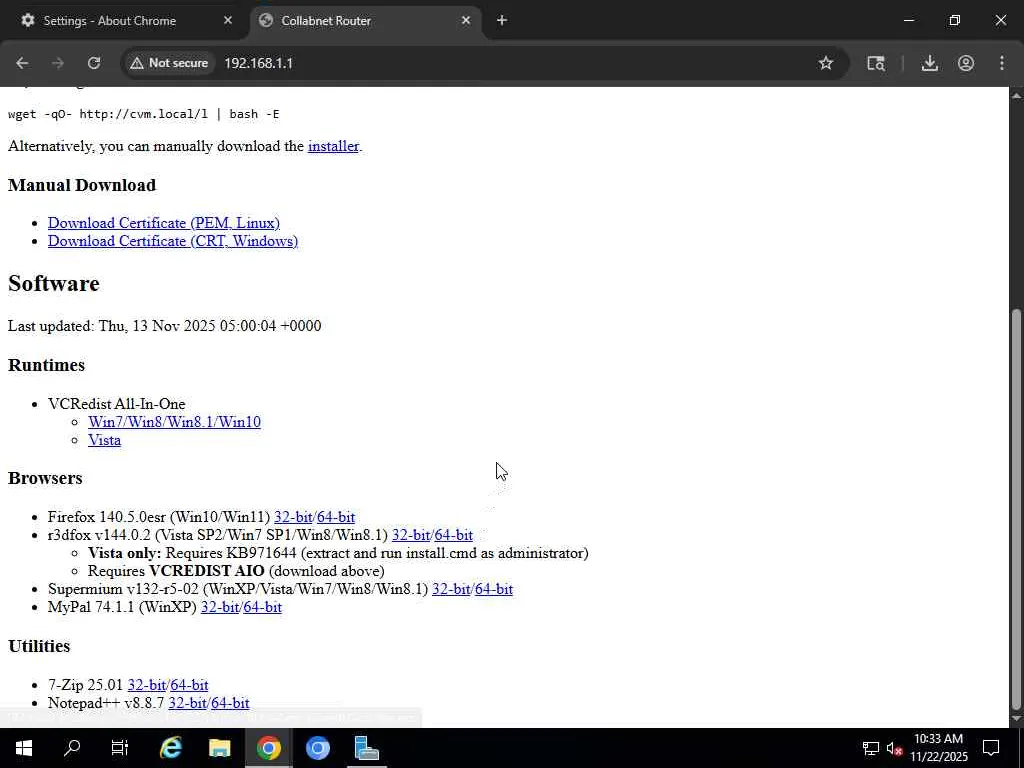This screenshot has height=768, width=1024.
Task: Open the network tray icon
Action: (871, 748)
